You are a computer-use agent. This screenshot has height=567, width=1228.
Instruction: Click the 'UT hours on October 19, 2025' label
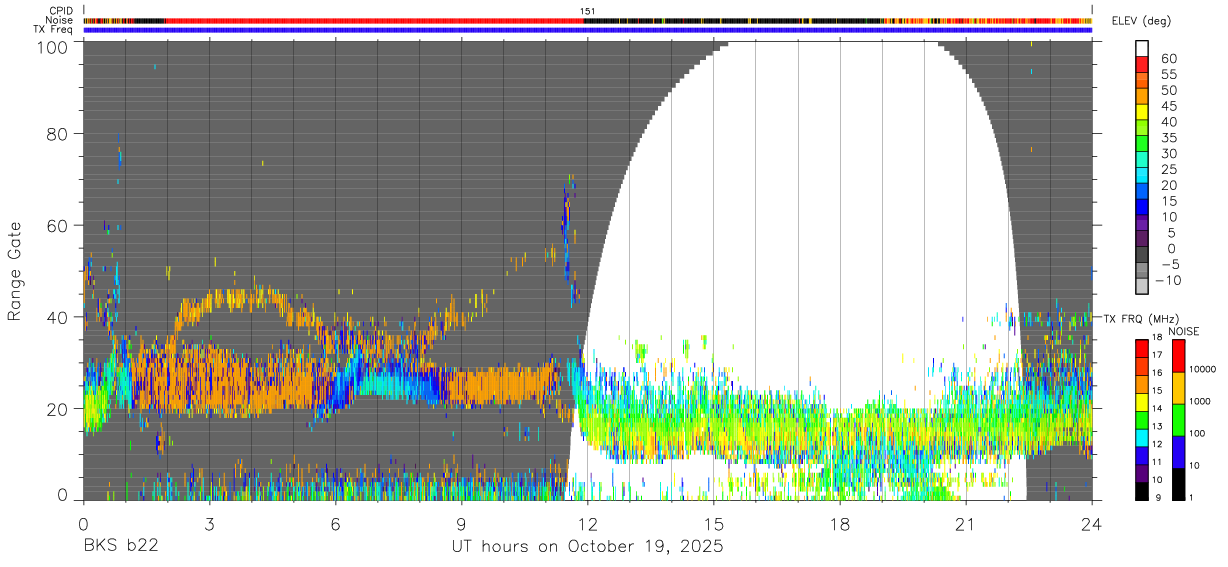coord(587,547)
